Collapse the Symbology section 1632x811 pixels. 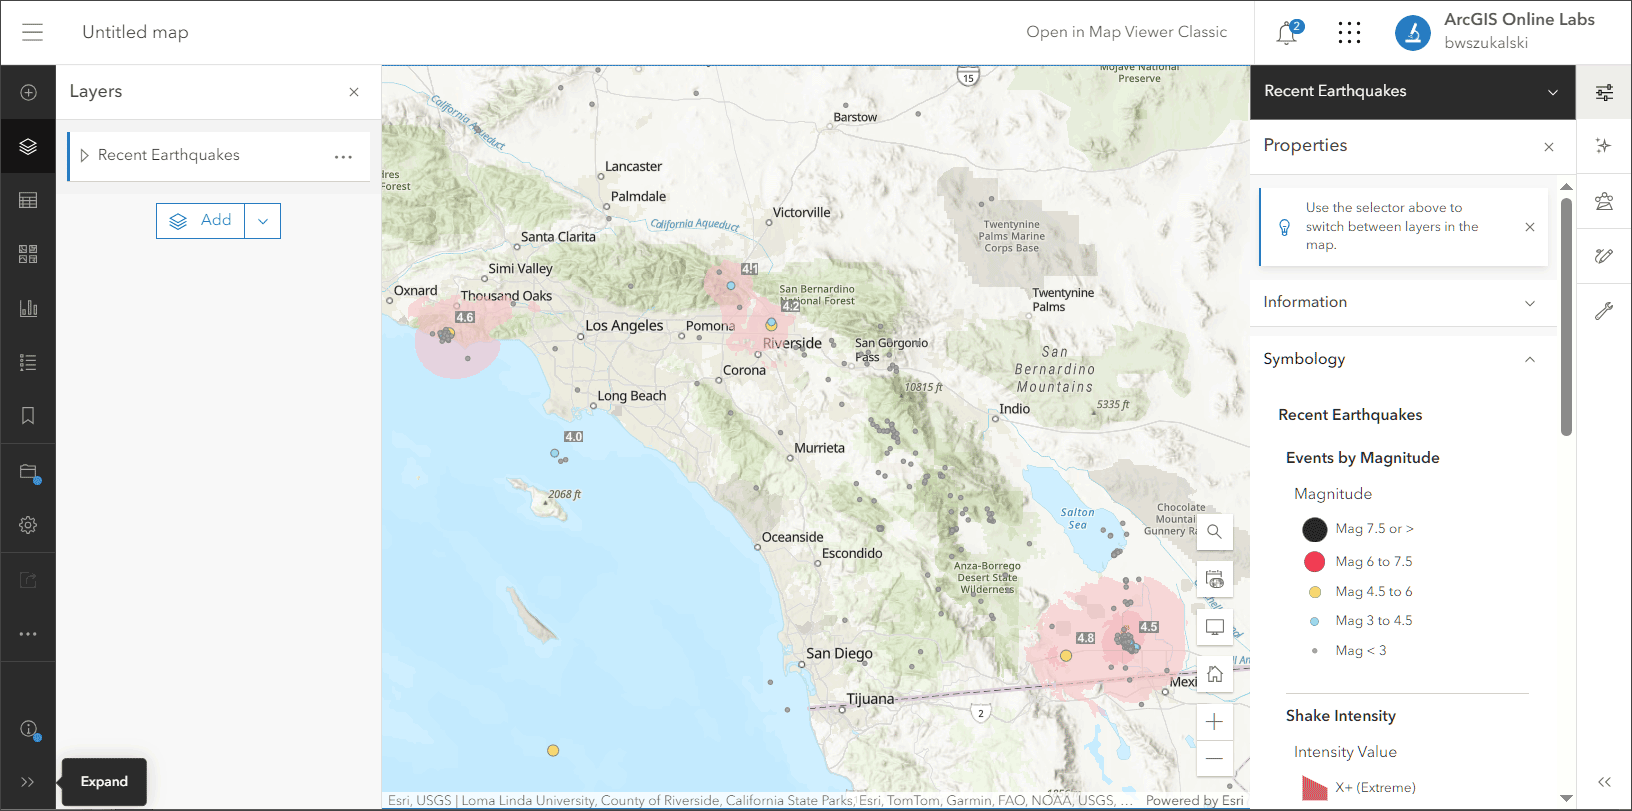tap(1403, 359)
